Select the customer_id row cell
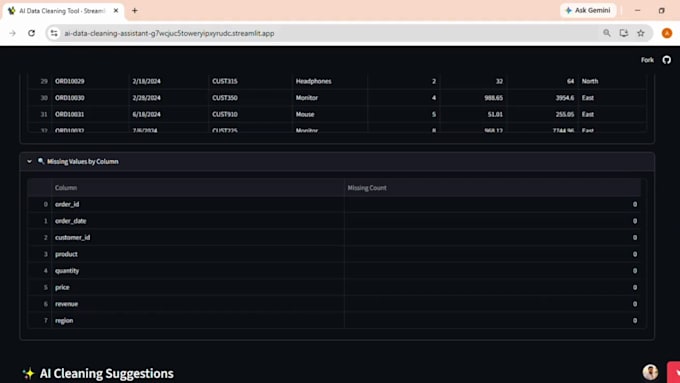Image resolution: width=680 pixels, height=383 pixels. pos(198,237)
